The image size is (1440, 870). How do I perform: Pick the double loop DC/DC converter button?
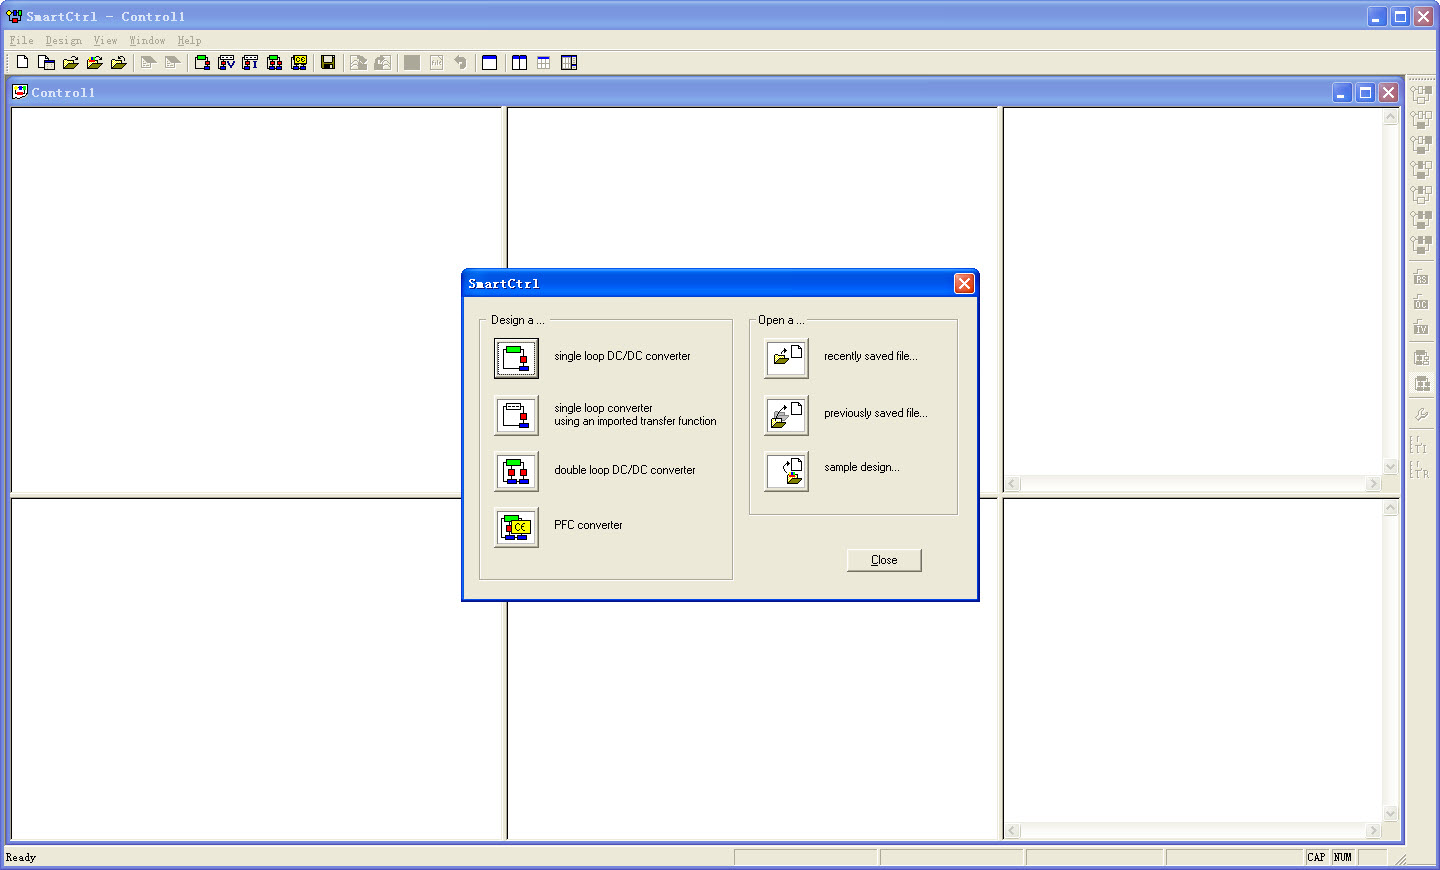pos(516,471)
